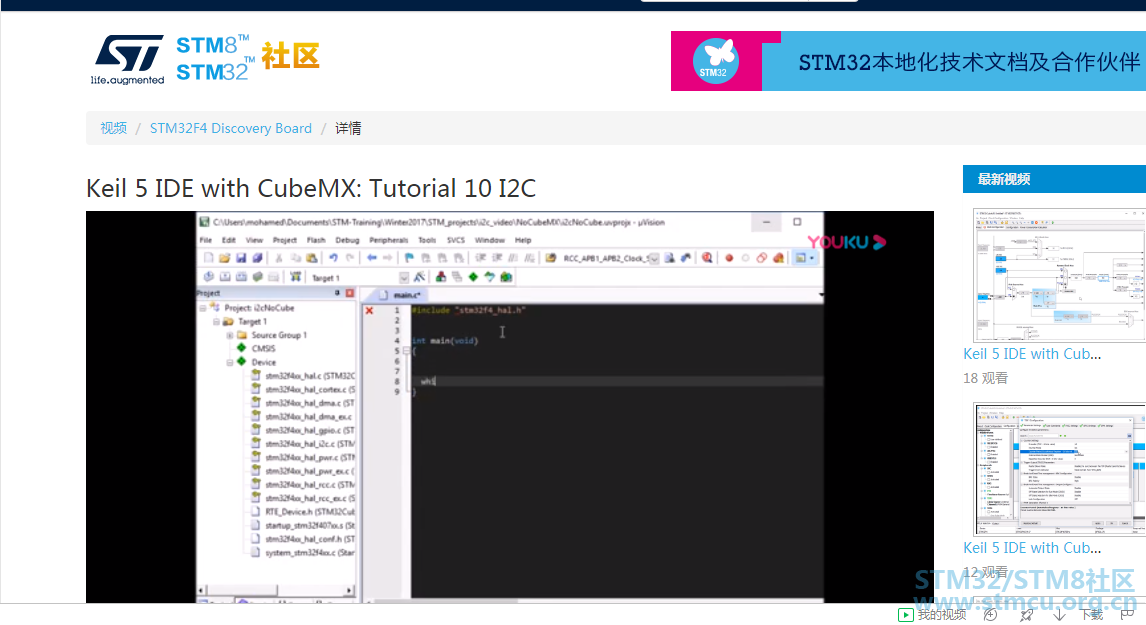Open the RCC_APB1_APB2_Clock find dropdown

point(654,259)
